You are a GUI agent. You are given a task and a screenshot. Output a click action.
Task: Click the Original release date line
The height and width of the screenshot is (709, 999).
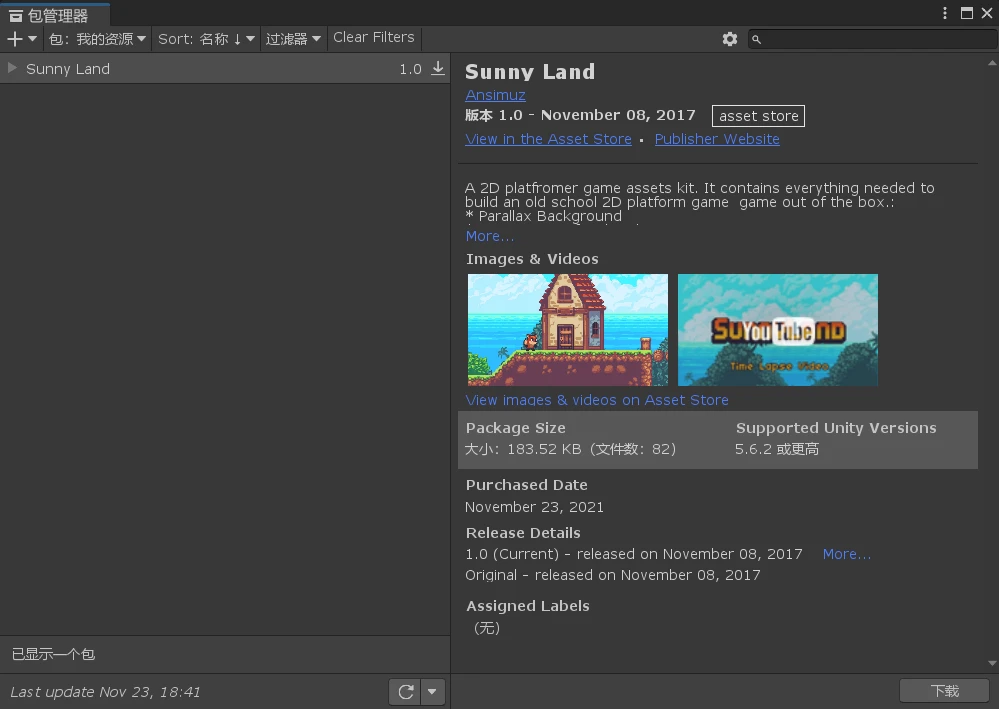coord(612,575)
